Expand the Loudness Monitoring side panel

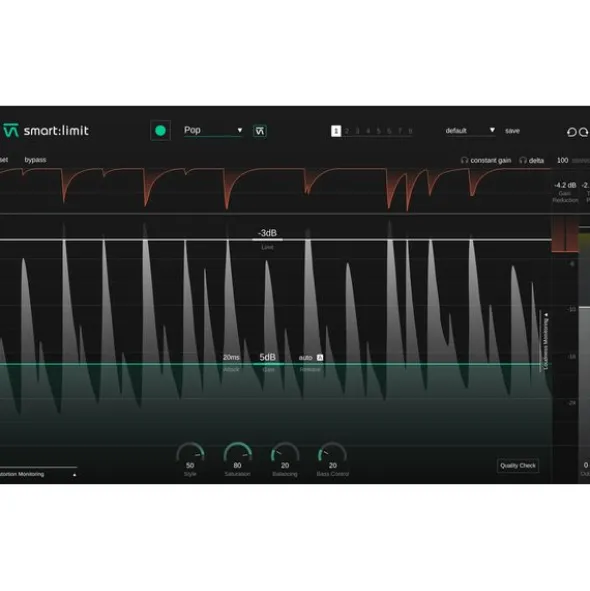click(x=545, y=341)
